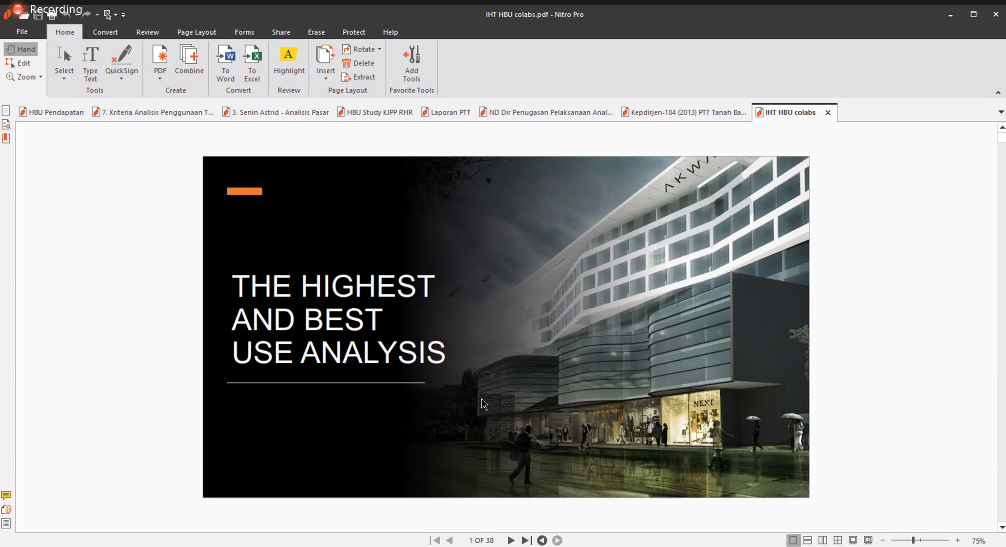Toggle the Hand tool
Viewport: 1006px width, 547px height.
[x=20, y=49]
